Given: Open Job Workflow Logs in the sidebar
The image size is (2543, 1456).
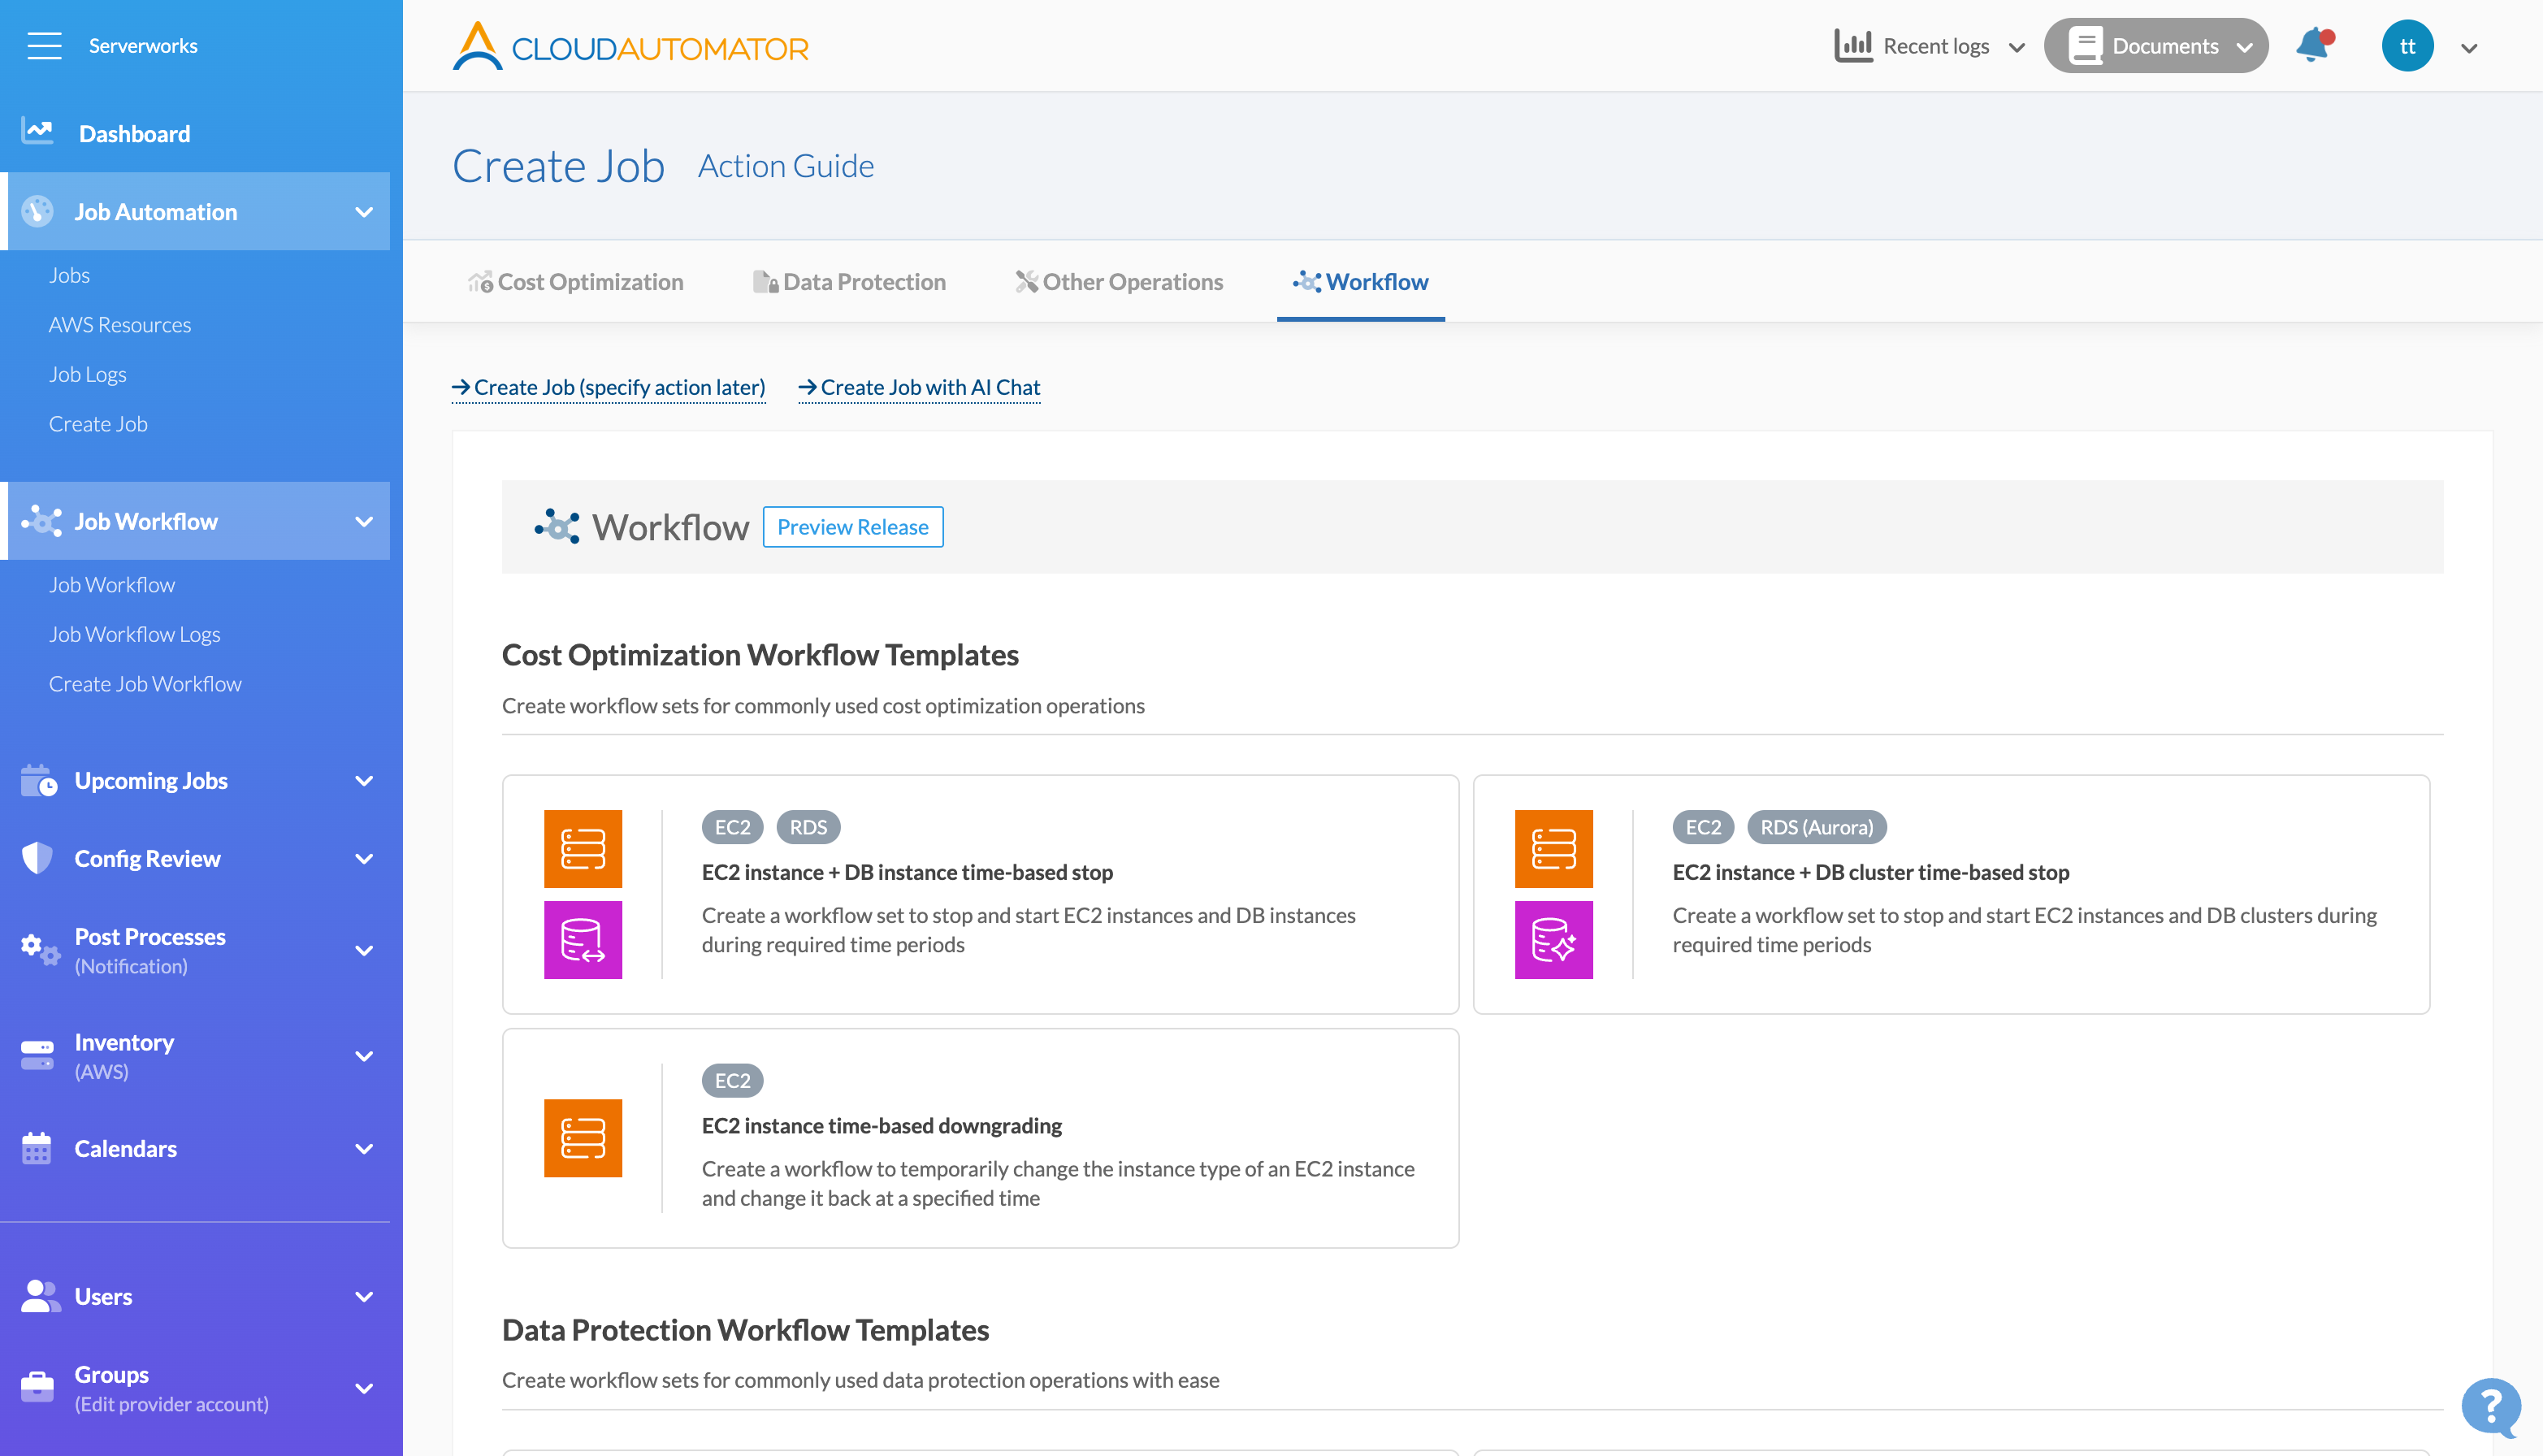Looking at the screenshot, I should click(135, 634).
